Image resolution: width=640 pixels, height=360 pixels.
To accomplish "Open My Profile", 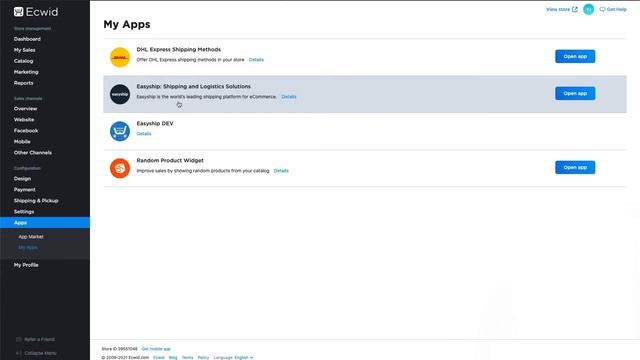I will click(26, 265).
